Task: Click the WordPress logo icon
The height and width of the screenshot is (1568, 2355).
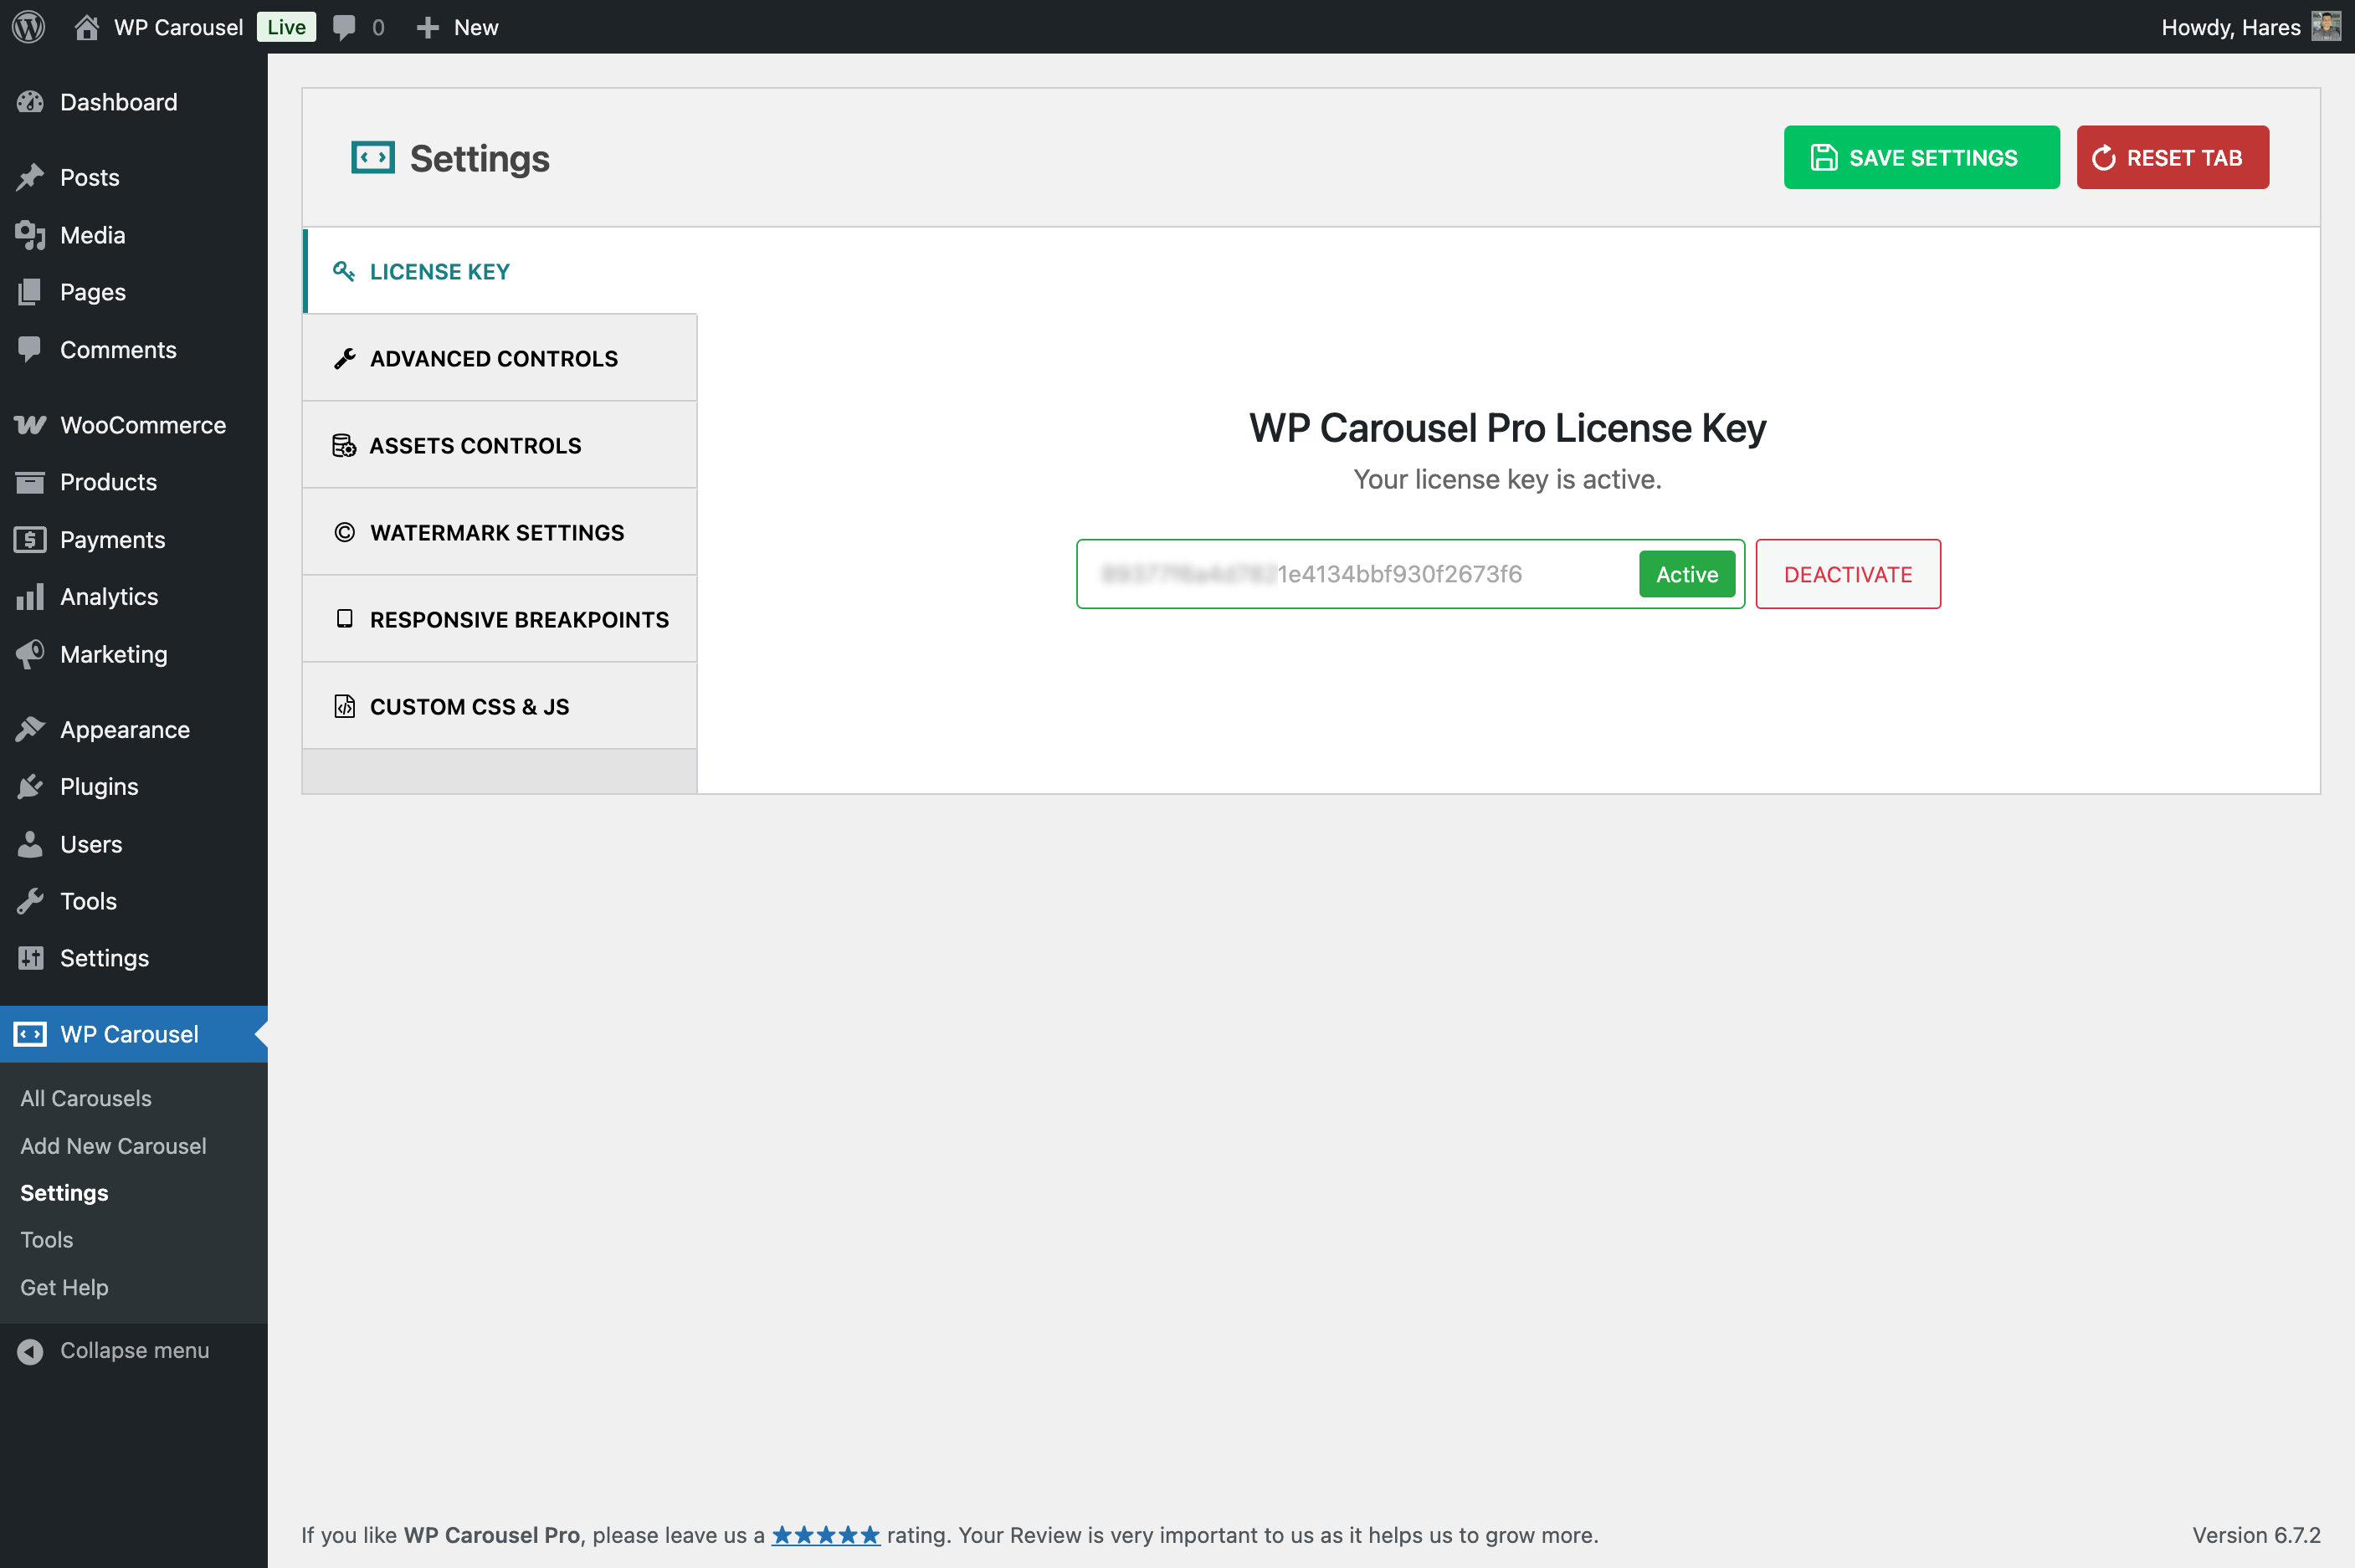Action: 28,27
